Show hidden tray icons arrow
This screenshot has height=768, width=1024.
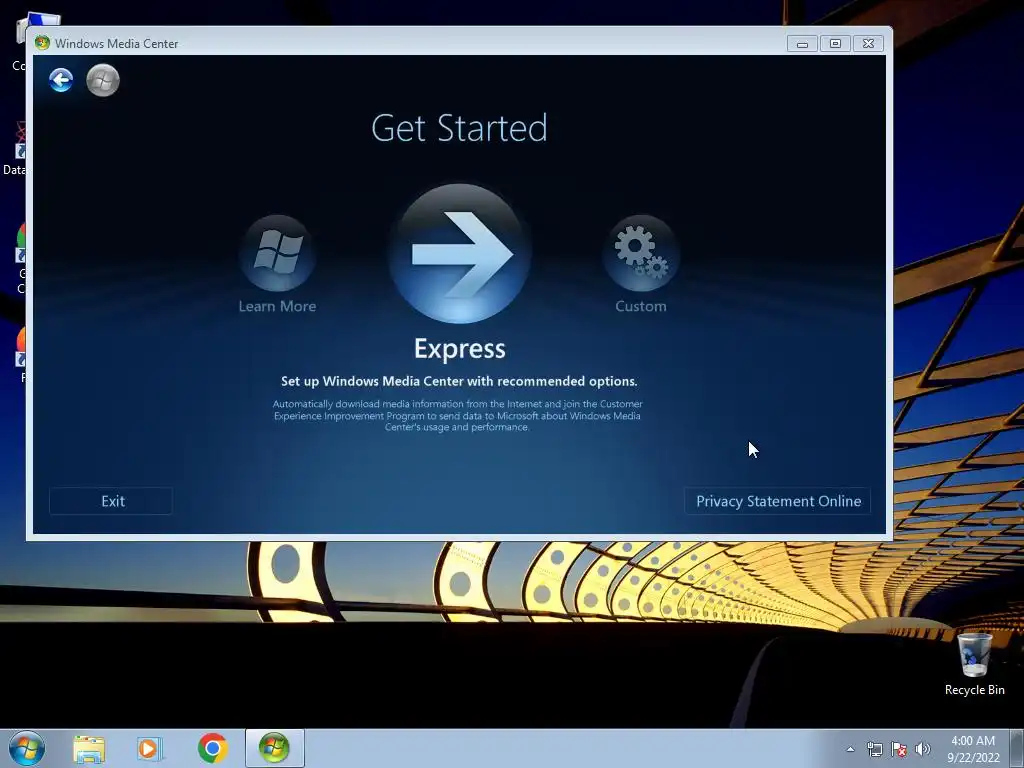pyautogui.click(x=850, y=749)
